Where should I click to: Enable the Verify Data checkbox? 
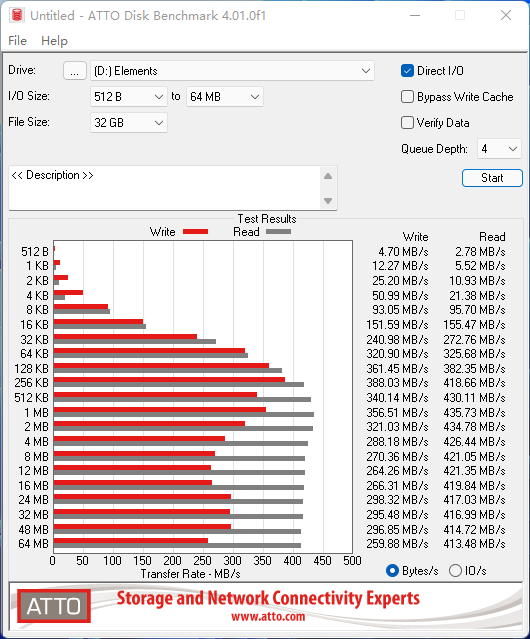[407, 123]
